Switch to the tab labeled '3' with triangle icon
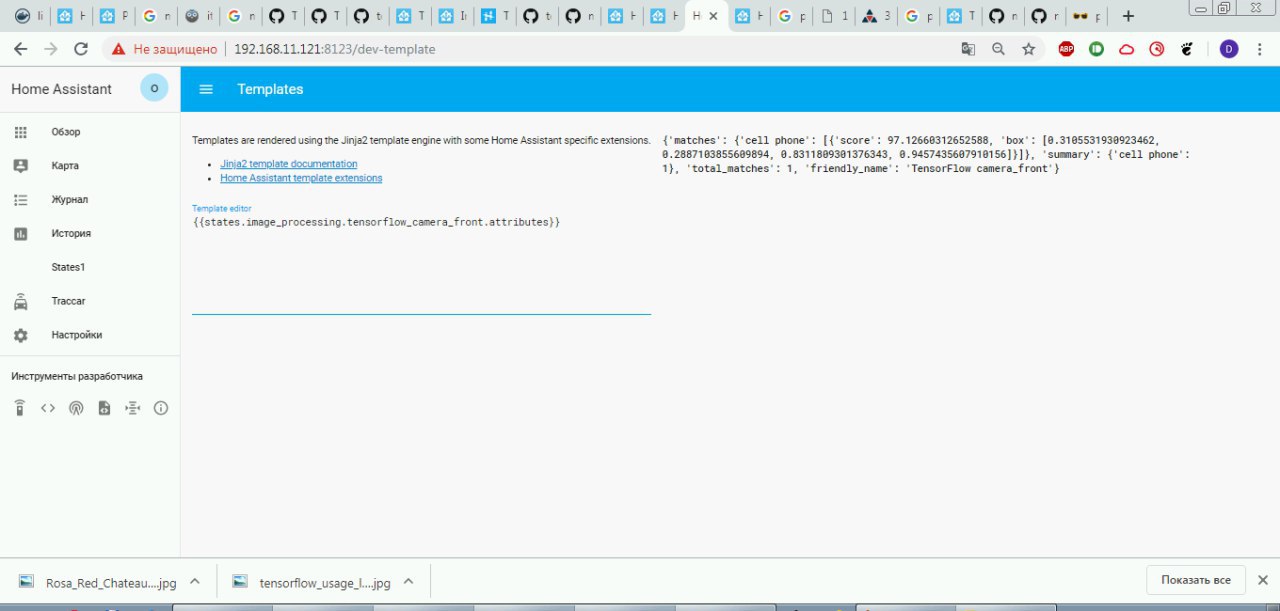The height and width of the screenshot is (611, 1280). [x=877, y=16]
